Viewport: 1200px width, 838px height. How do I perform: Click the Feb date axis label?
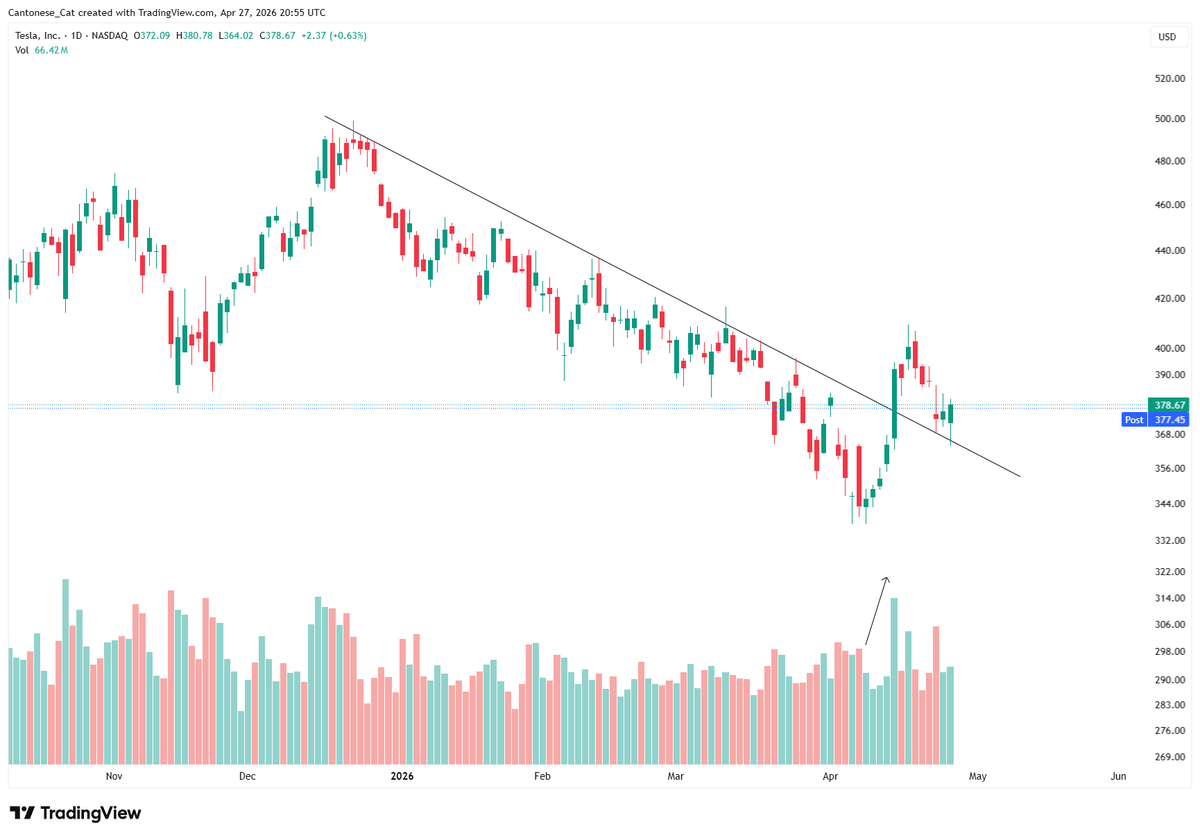tap(542, 777)
